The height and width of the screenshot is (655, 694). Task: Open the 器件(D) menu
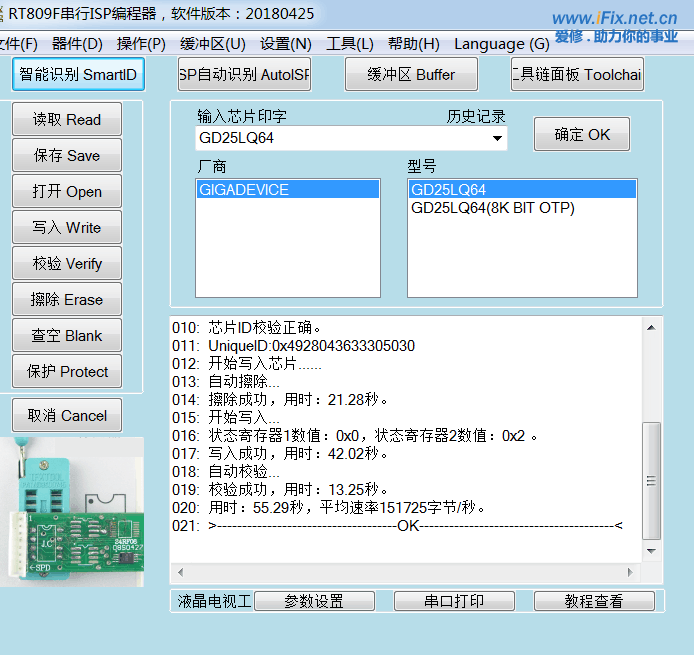77,44
